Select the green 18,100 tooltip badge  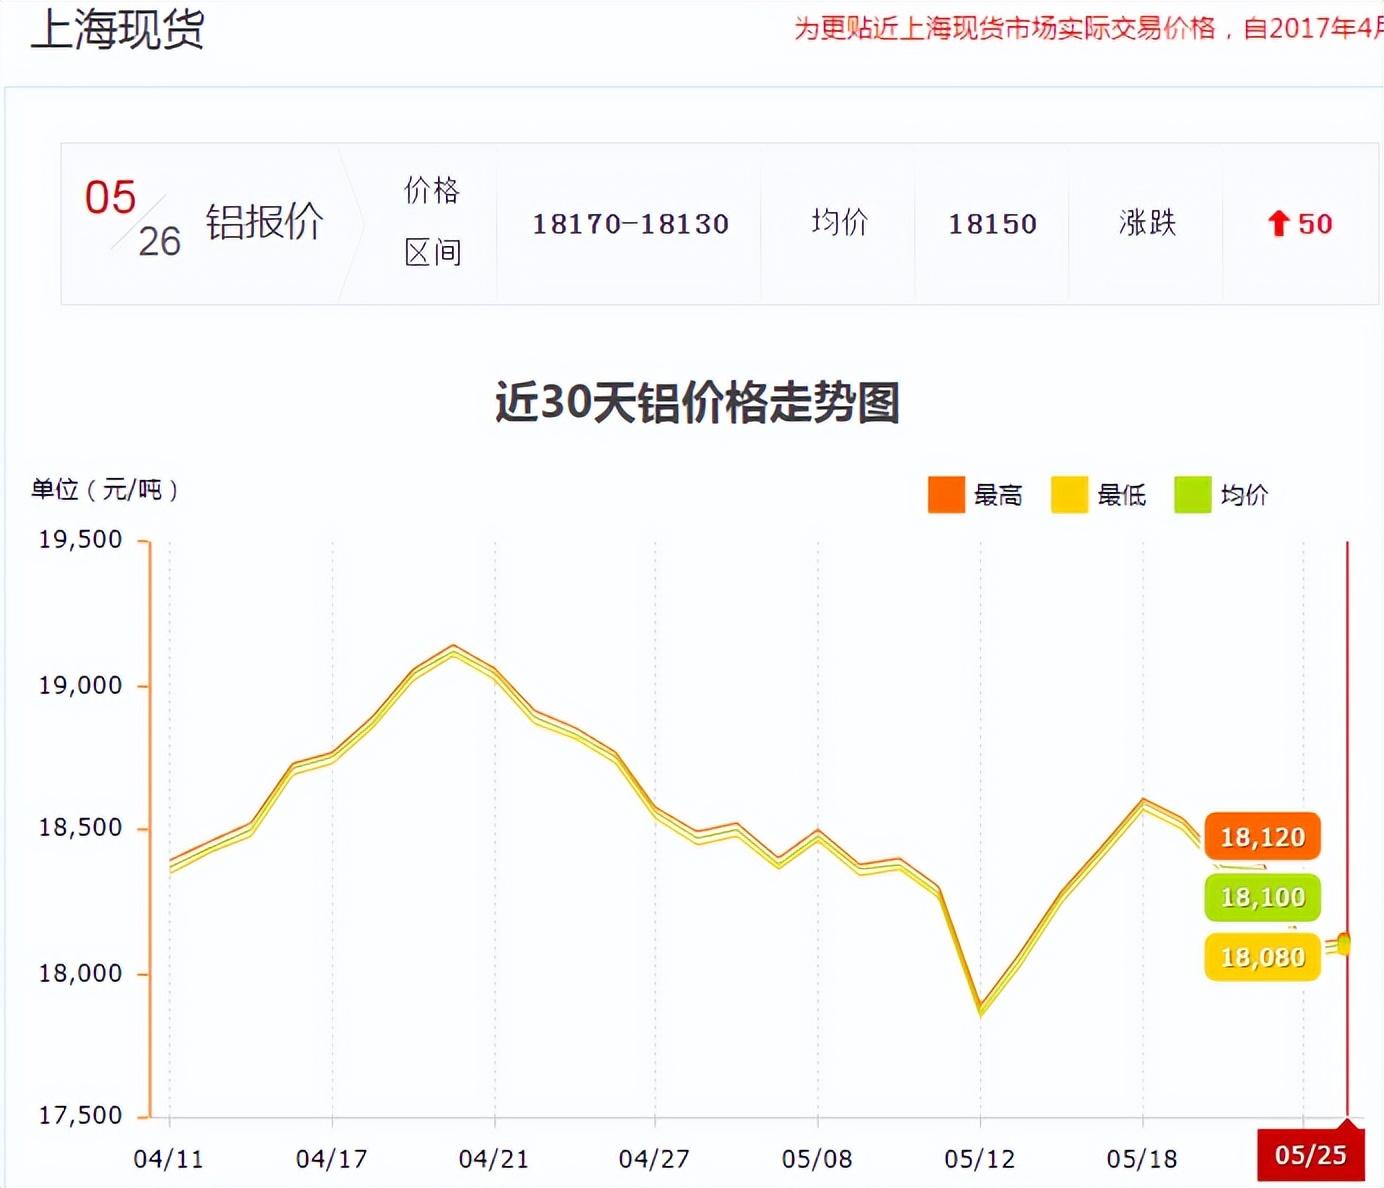[1263, 897]
